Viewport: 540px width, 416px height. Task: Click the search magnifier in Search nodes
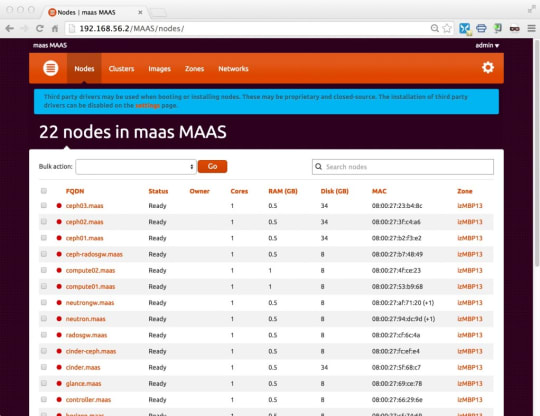pos(319,167)
